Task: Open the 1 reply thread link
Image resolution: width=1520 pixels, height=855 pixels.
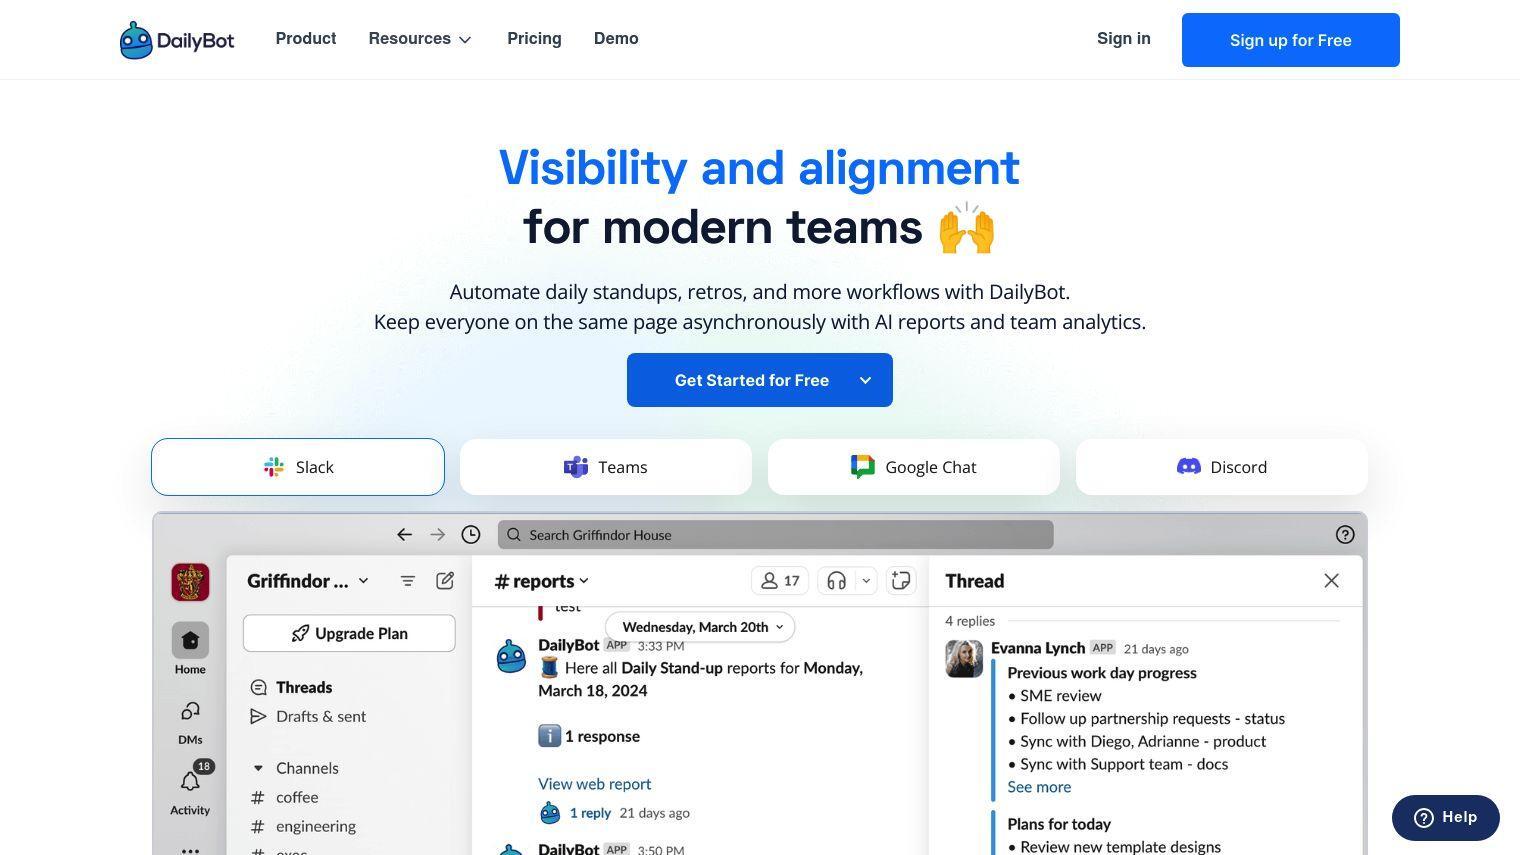Action: point(590,813)
